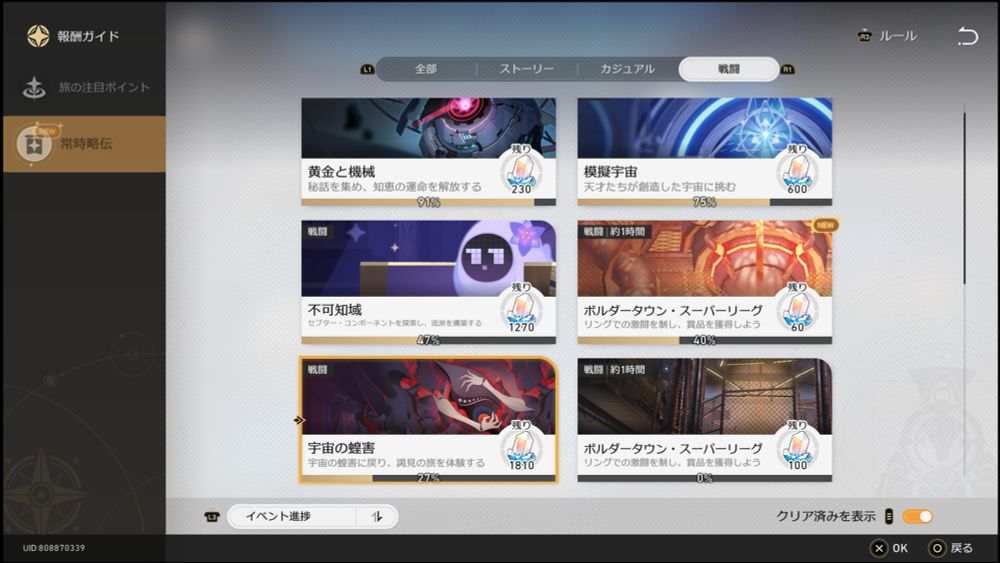The image size is (1000, 563).
Task: Click the jade reward icon showing 1270
Action: coord(521,310)
